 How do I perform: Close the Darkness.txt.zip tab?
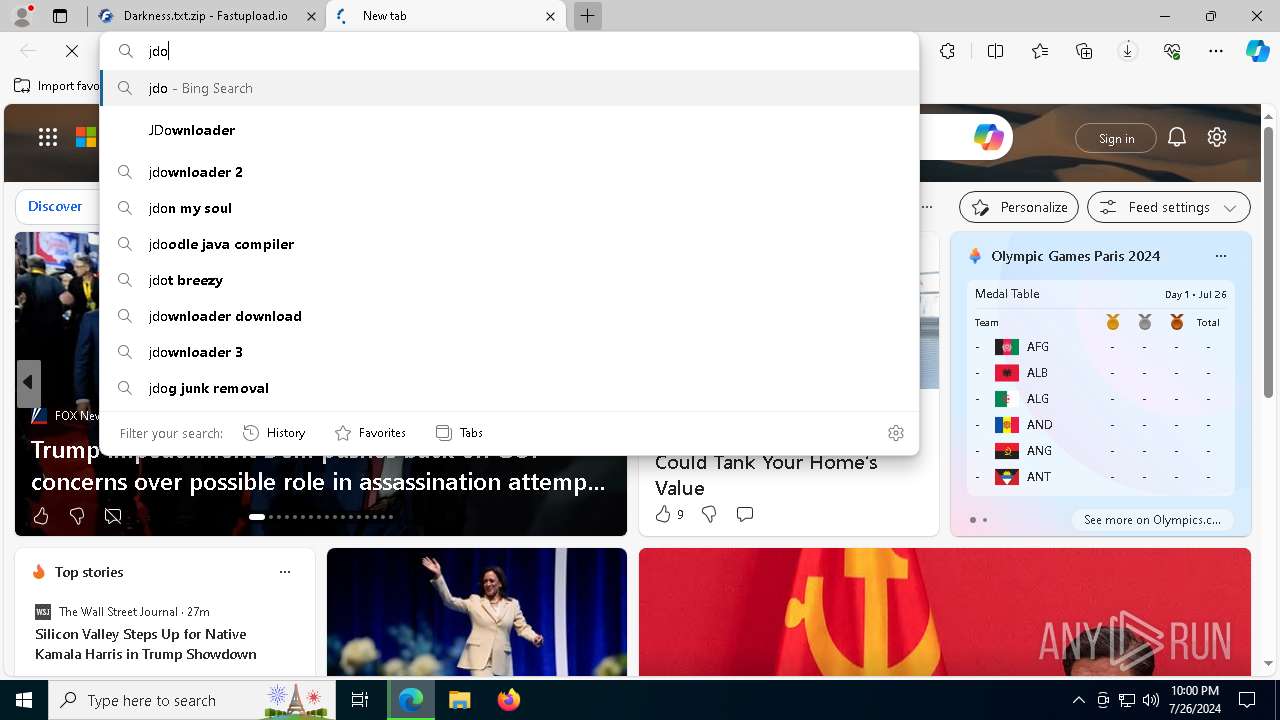coord(311,16)
